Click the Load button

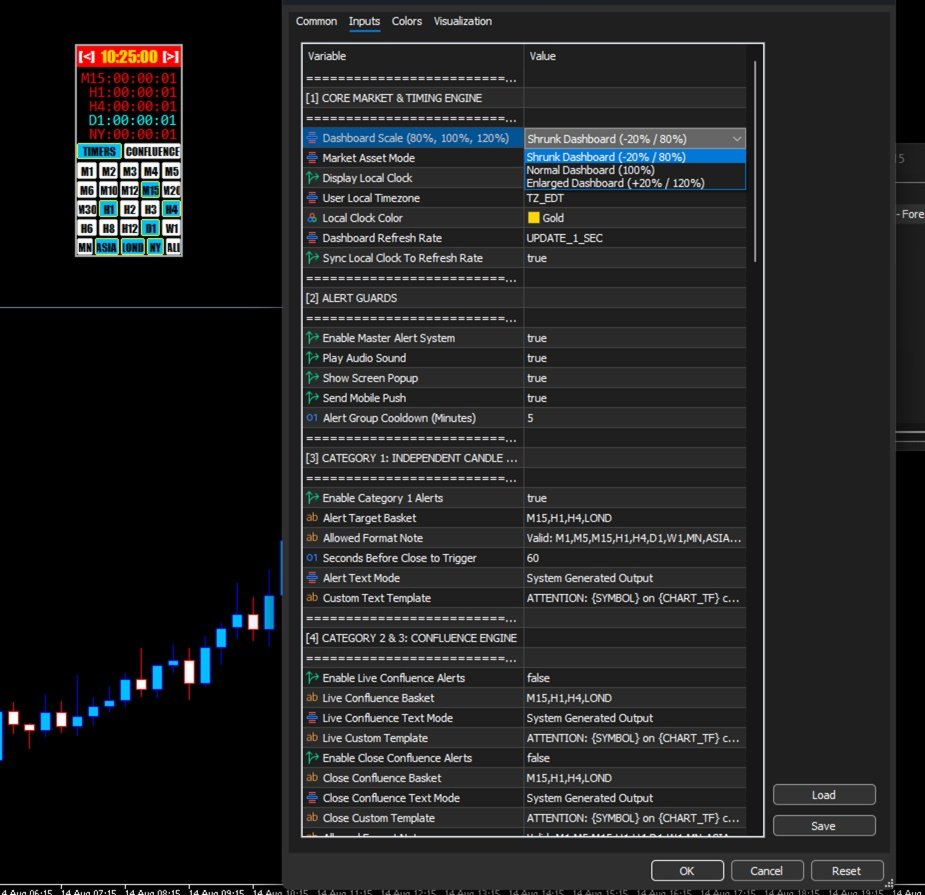(x=824, y=795)
